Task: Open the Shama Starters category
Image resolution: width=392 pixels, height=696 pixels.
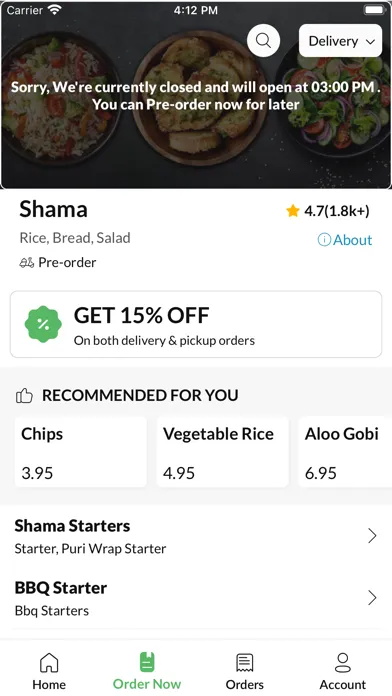Action: (196, 536)
